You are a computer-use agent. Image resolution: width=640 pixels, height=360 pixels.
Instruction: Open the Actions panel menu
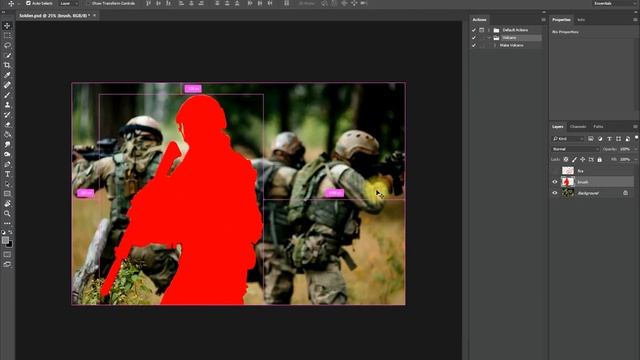[x=543, y=20]
